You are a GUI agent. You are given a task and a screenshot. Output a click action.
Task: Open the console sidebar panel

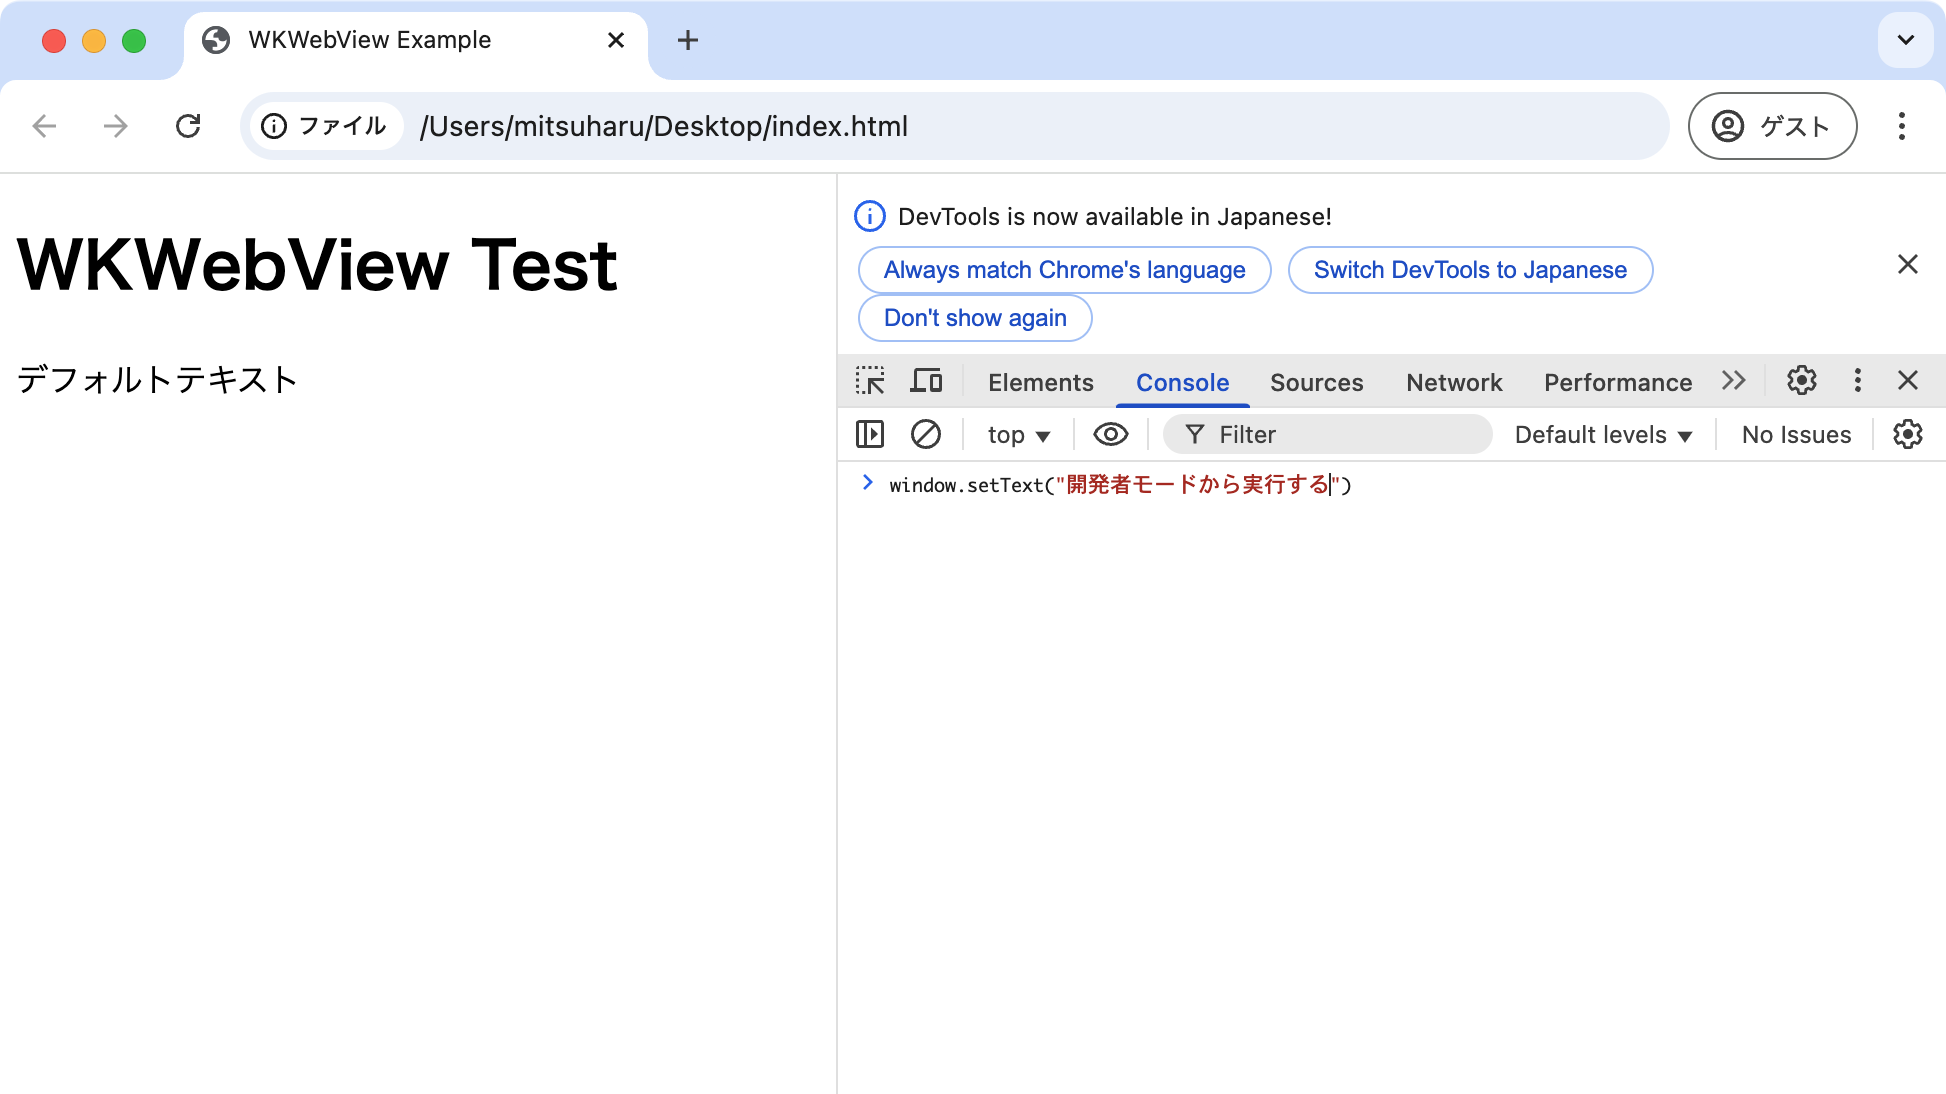[869, 434]
